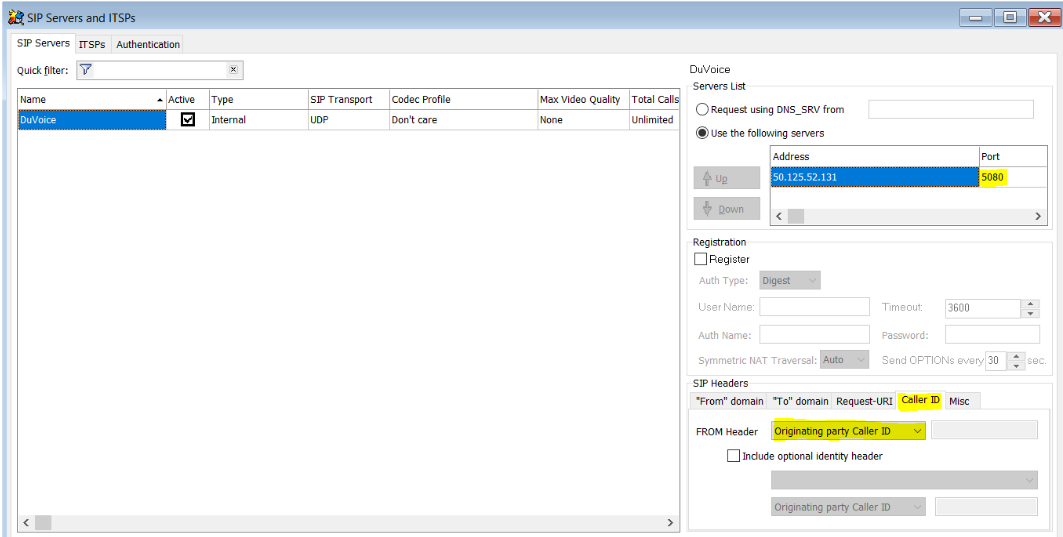The image size is (1063, 537).
Task: Check Include optional identity header
Action: 734,456
